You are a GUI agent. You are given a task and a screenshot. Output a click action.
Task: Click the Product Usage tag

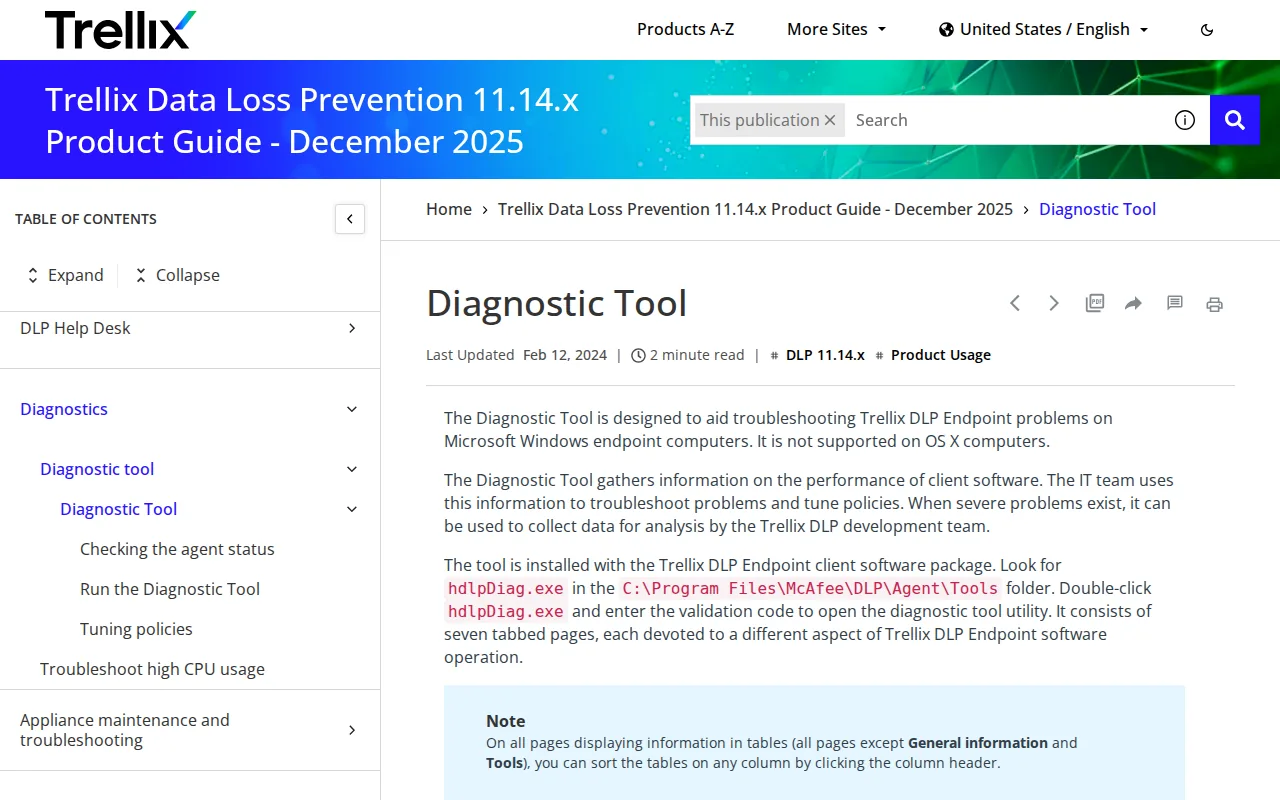click(x=941, y=355)
